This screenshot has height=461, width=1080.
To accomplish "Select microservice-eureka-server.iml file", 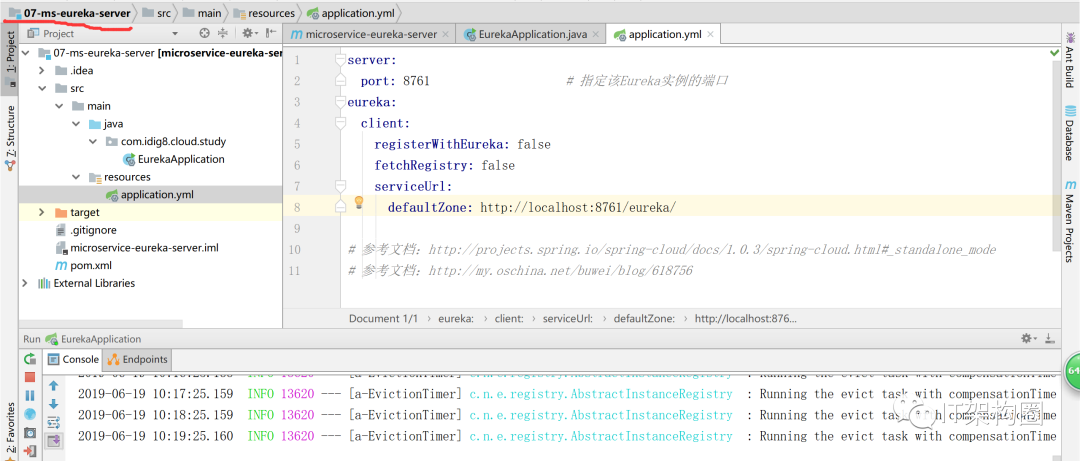I will (x=137, y=247).
